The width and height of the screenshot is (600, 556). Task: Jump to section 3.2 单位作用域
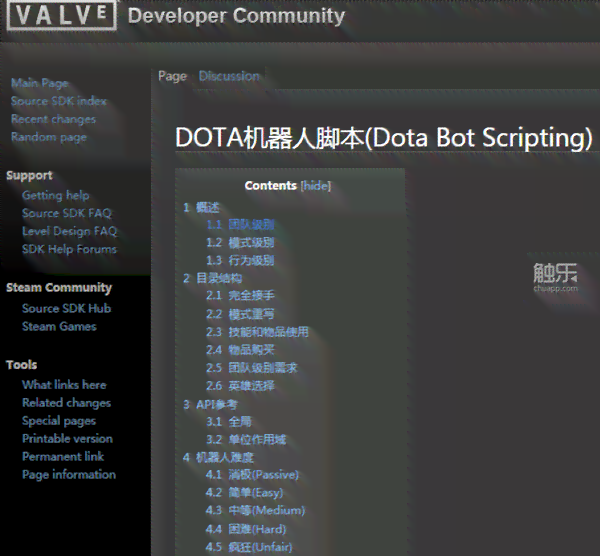[246, 440]
